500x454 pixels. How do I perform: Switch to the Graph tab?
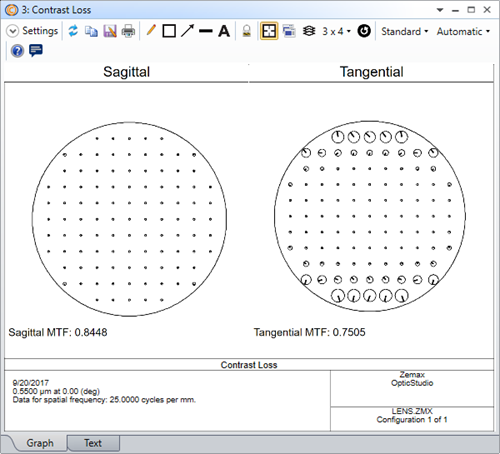pos(40,443)
